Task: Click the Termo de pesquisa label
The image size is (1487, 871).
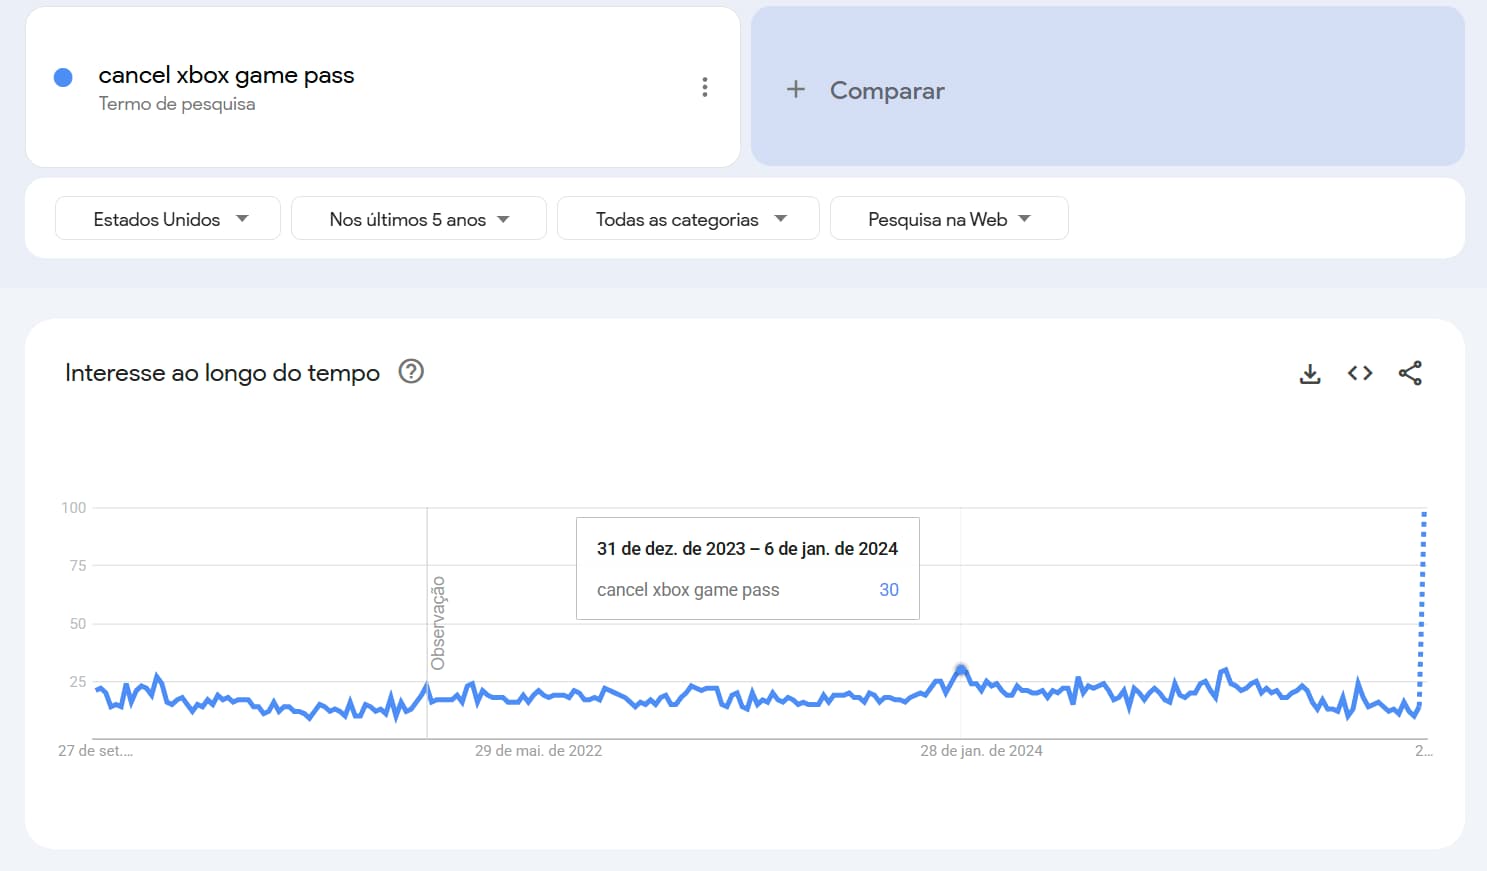Action: click(x=177, y=103)
